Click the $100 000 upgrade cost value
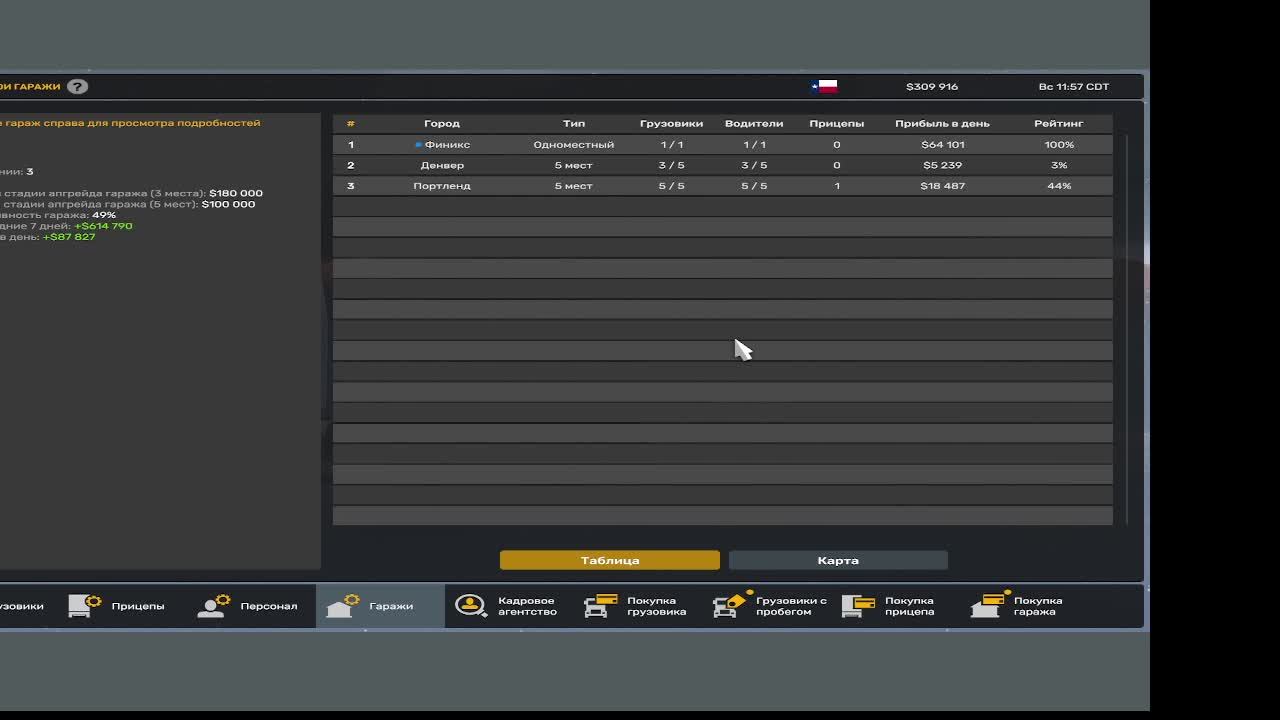Viewport: 1280px width, 720px height. 228,204
